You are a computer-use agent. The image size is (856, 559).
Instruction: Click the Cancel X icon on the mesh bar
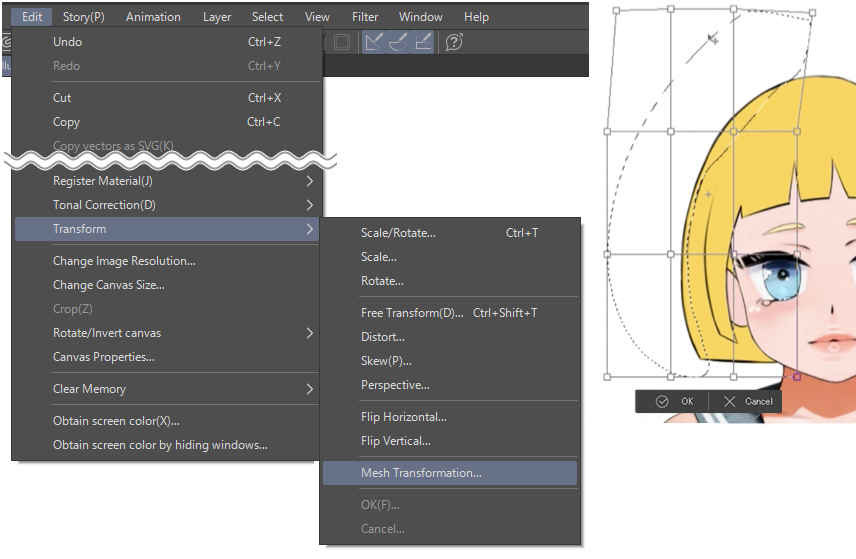(729, 401)
